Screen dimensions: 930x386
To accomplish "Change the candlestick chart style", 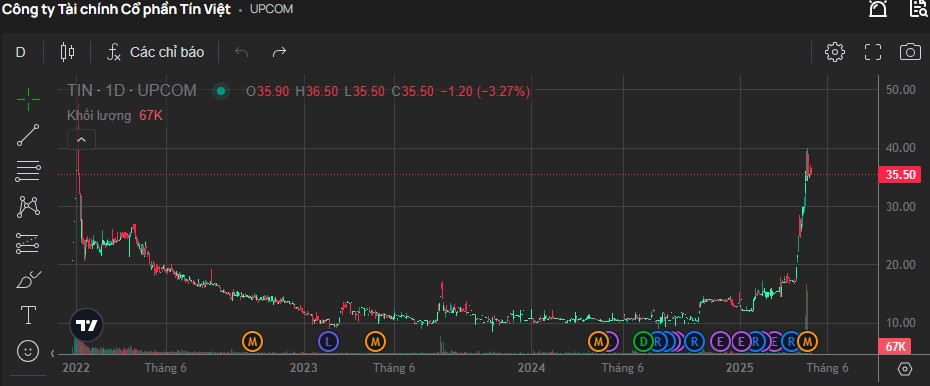I will (68, 52).
